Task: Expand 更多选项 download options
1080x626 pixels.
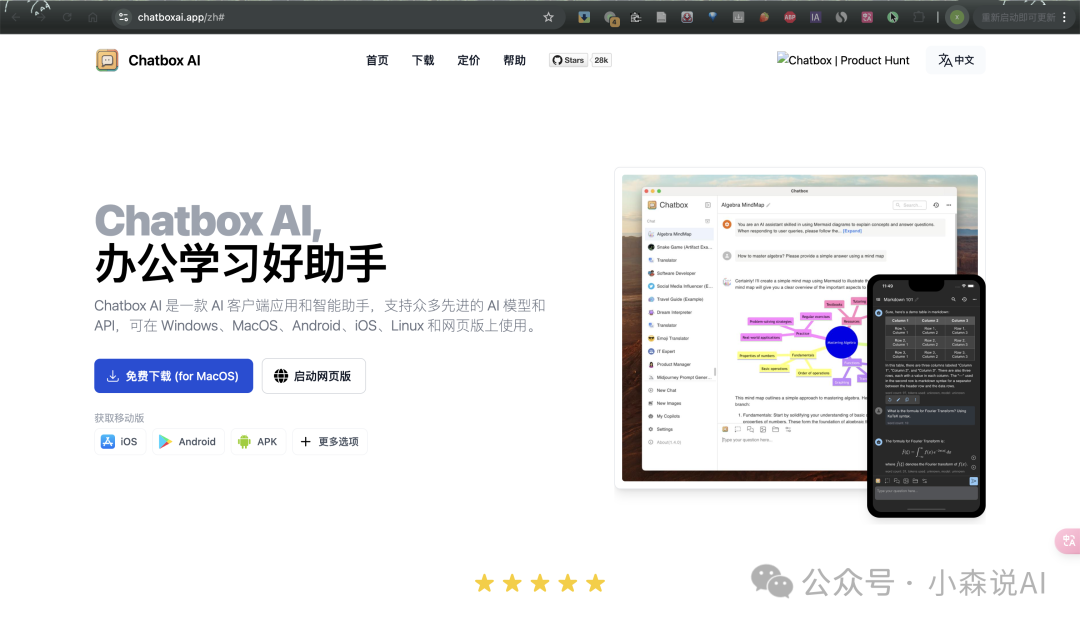Action: click(330, 441)
